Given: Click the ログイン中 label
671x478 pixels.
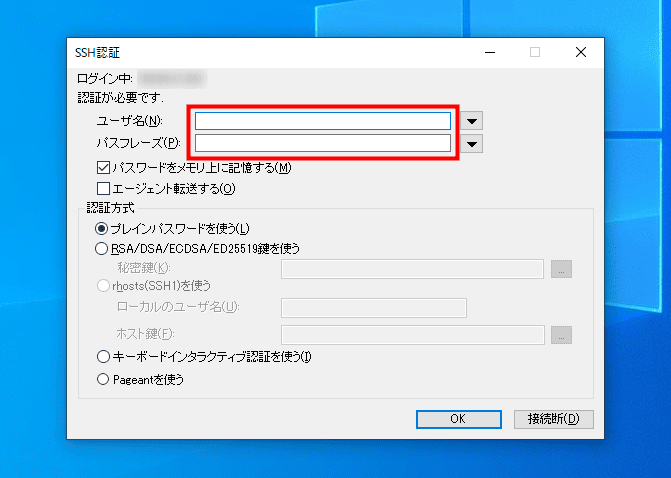Looking at the screenshot, I should click(x=105, y=79).
